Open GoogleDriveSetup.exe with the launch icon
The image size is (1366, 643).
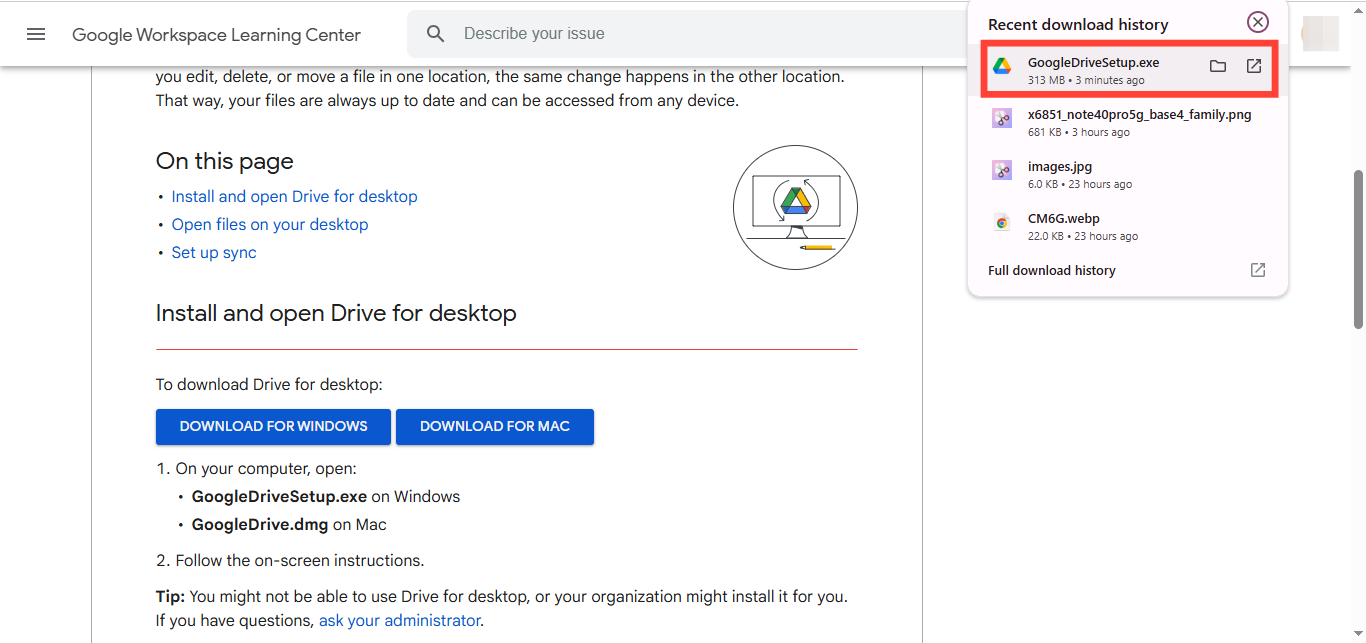tap(1254, 66)
